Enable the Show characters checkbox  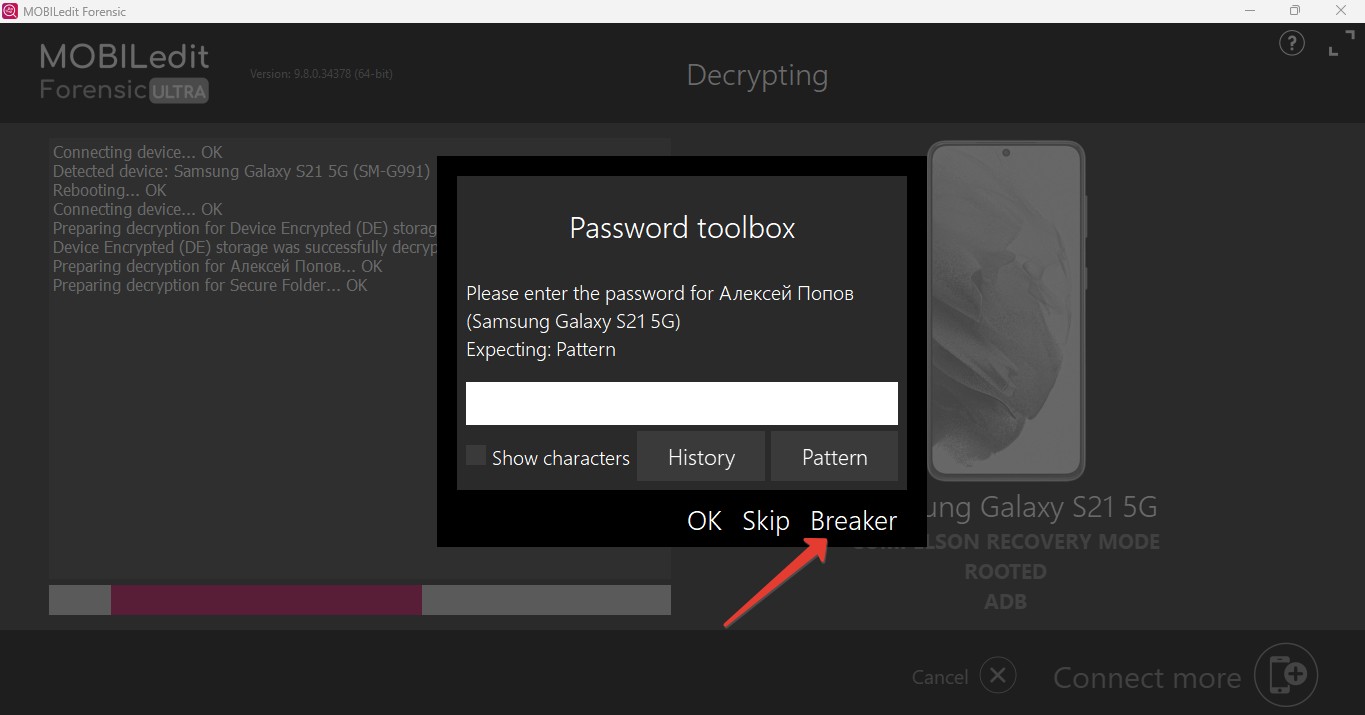point(476,456)
